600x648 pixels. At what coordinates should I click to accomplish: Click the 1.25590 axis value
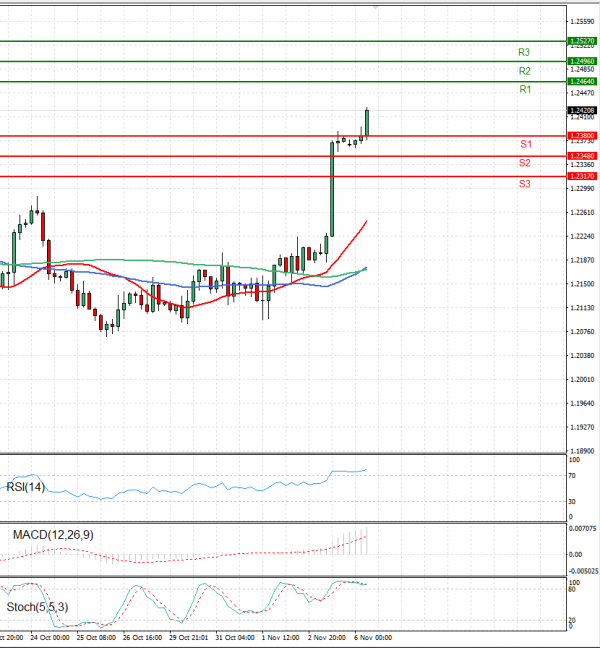[x=582, y=21]
